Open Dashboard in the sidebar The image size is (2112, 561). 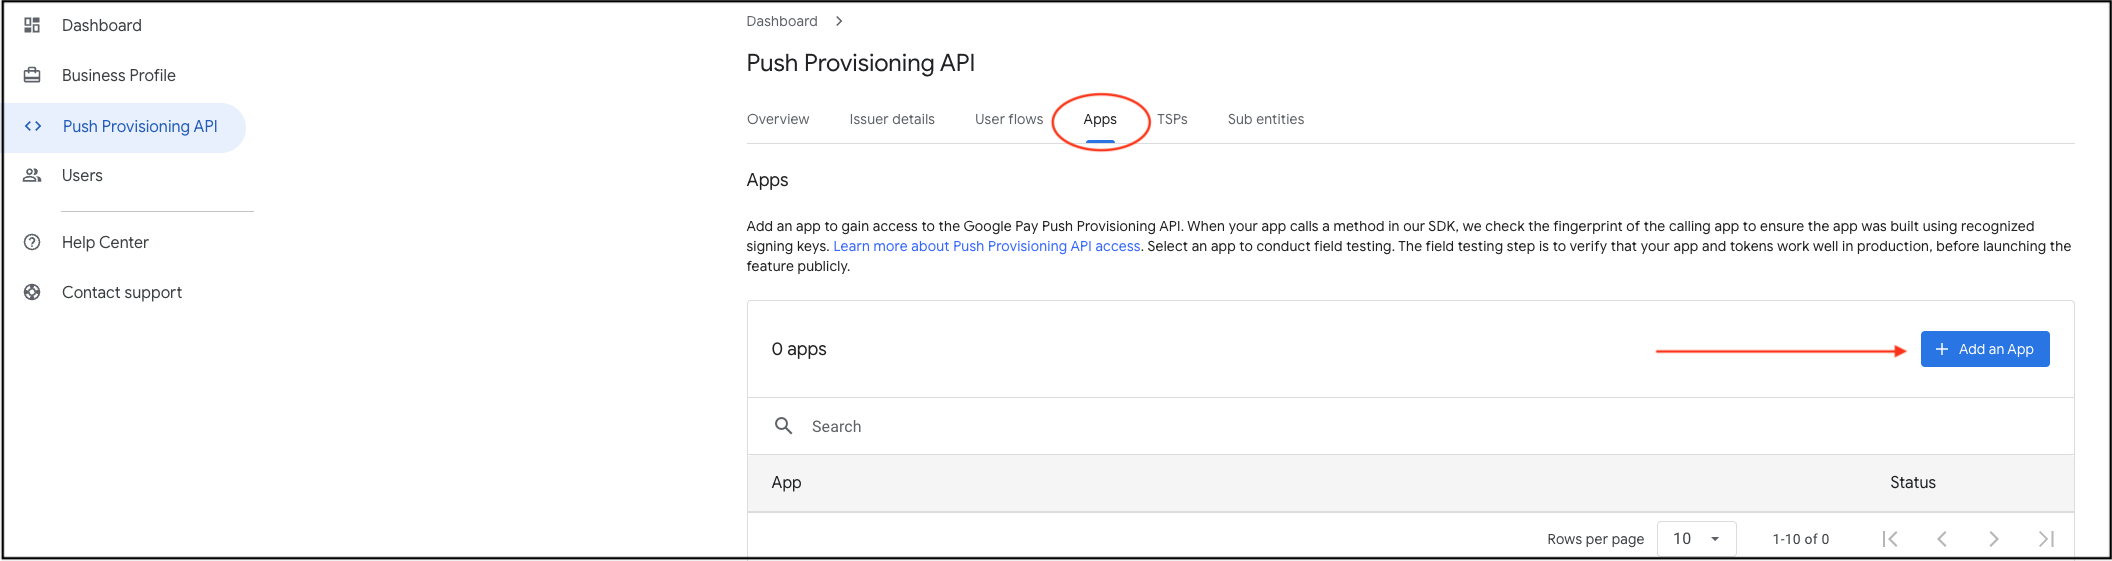(101, 25)
